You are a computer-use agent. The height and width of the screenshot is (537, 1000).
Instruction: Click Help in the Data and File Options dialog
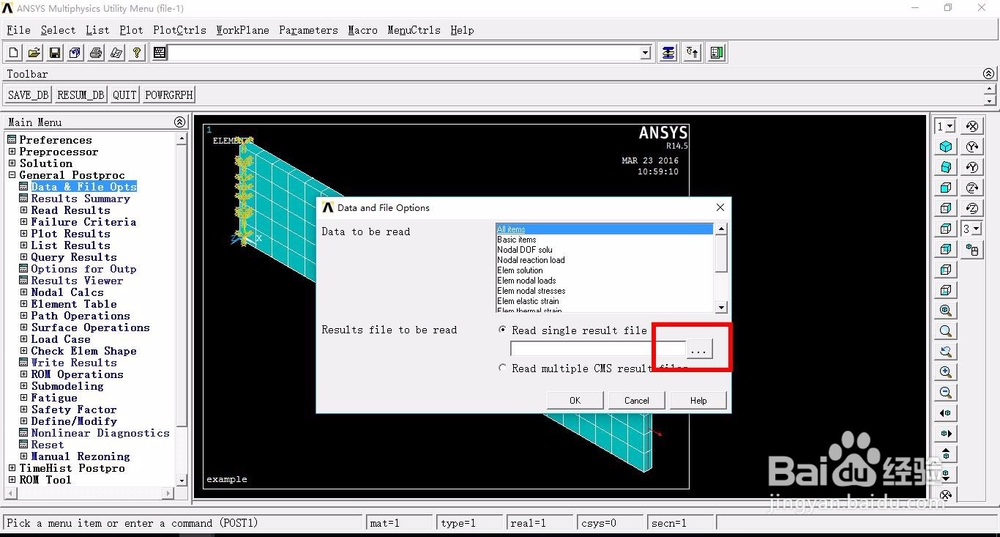[698, 401]
